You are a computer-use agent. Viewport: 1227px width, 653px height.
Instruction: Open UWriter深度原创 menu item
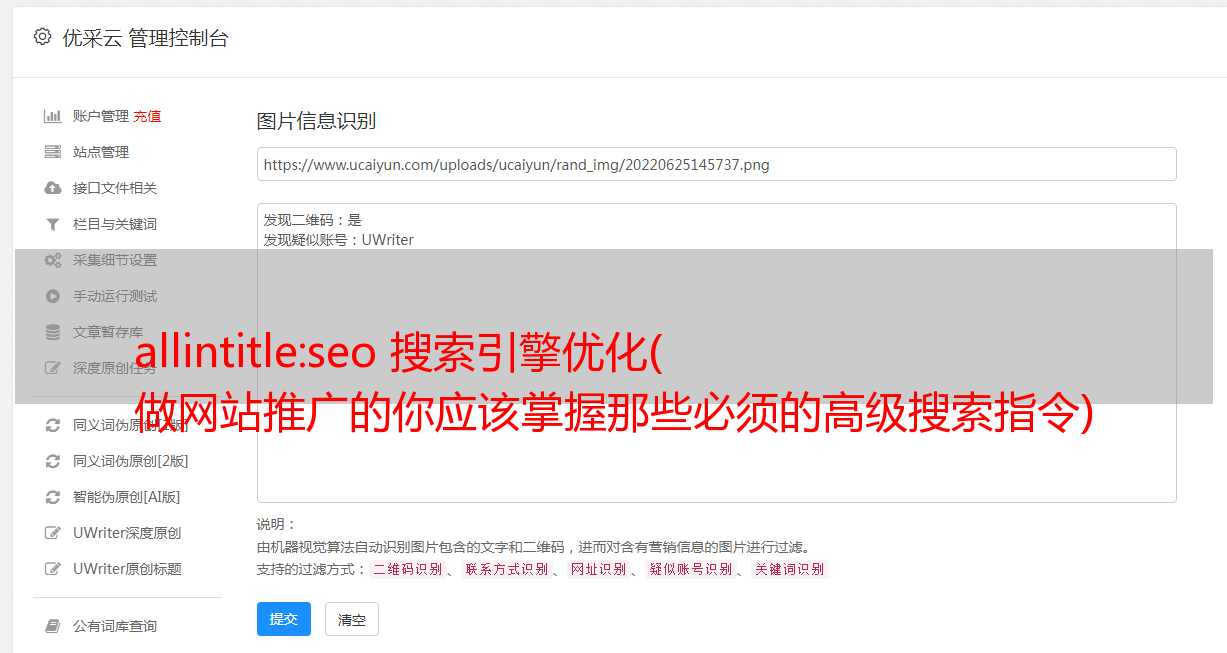(127, 533)
